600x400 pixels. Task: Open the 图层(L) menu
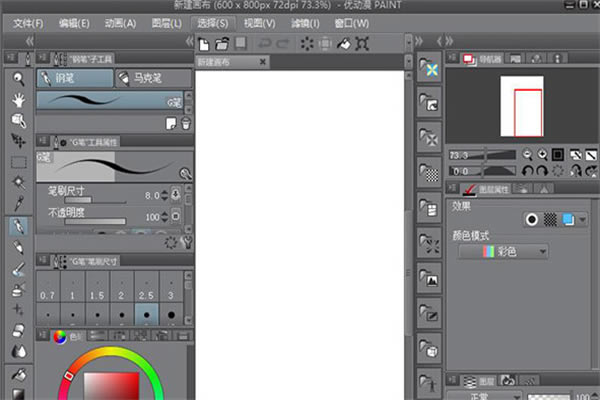[x=167, y=22]
